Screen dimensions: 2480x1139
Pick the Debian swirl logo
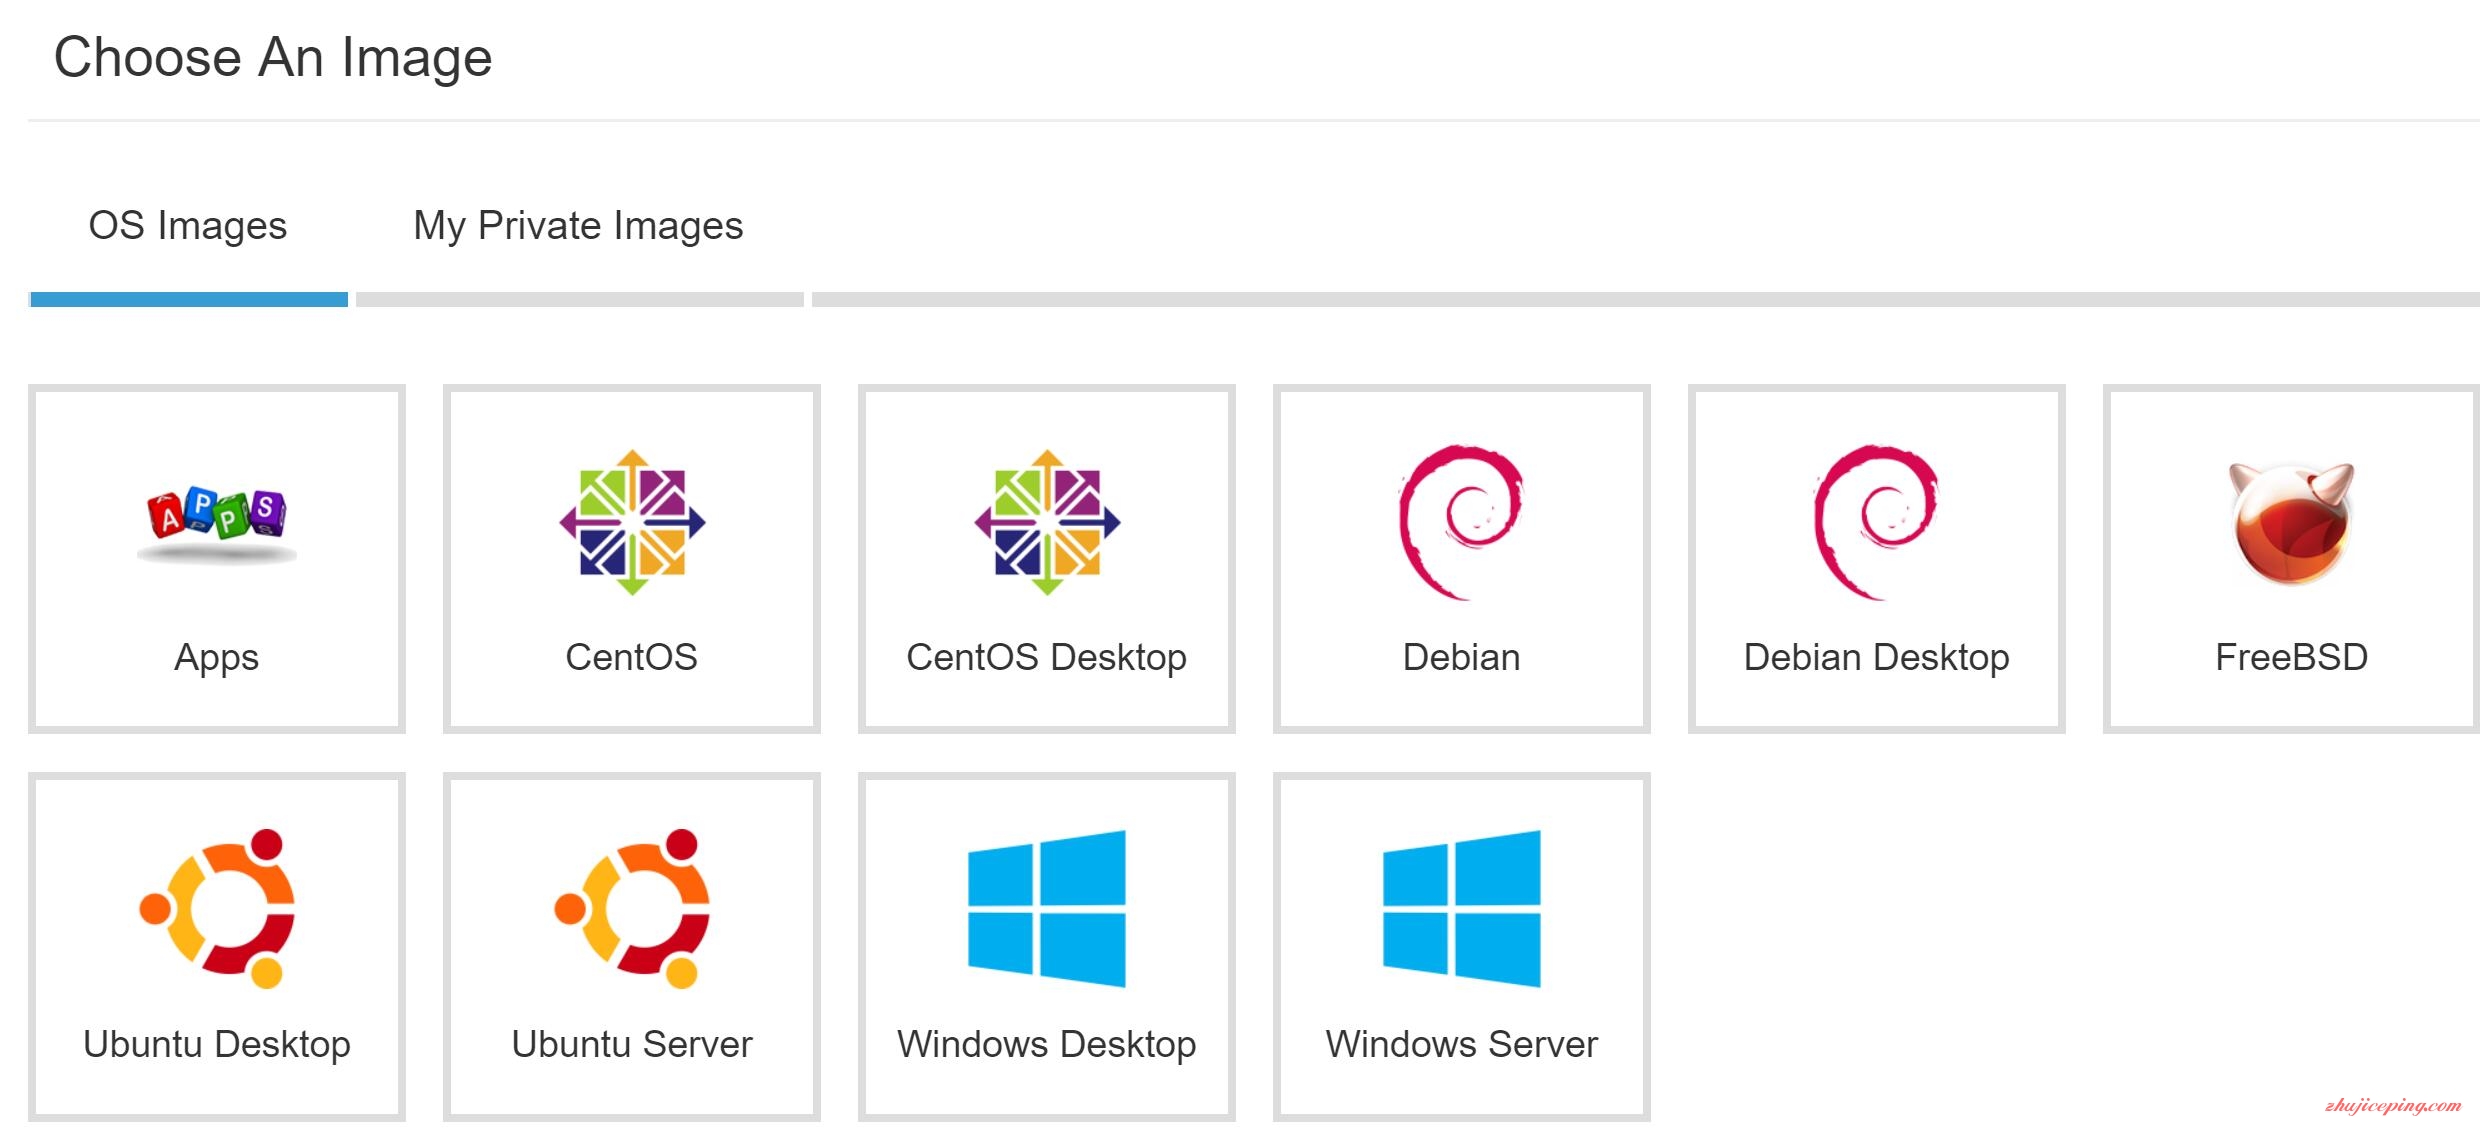pos(1461,522)
